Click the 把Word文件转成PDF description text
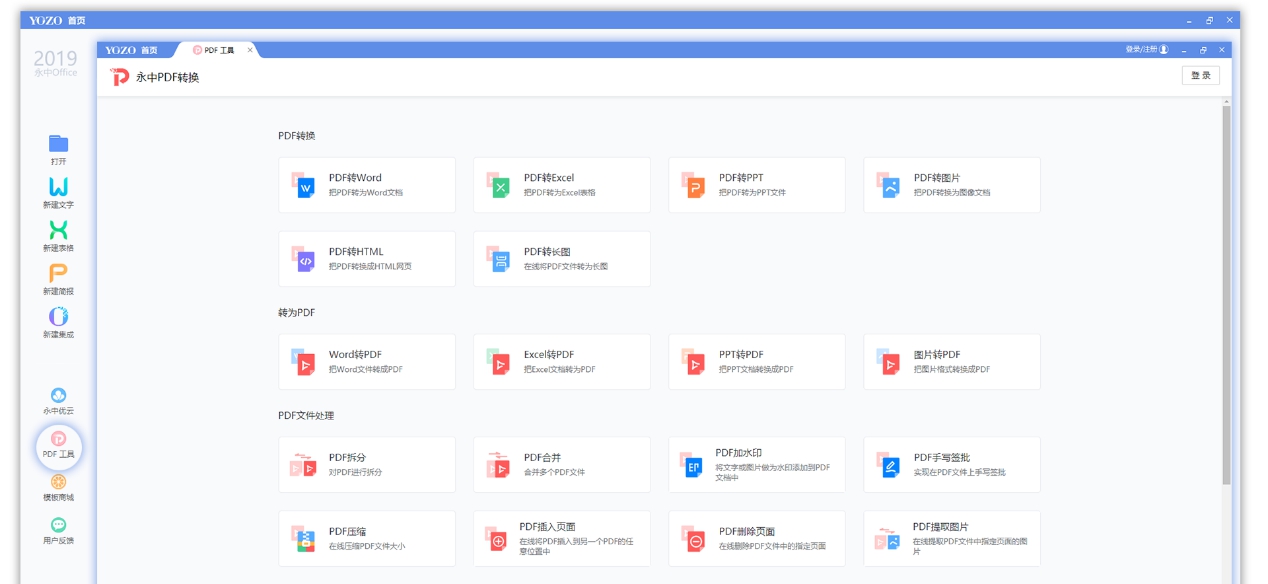 pos(365,370)
